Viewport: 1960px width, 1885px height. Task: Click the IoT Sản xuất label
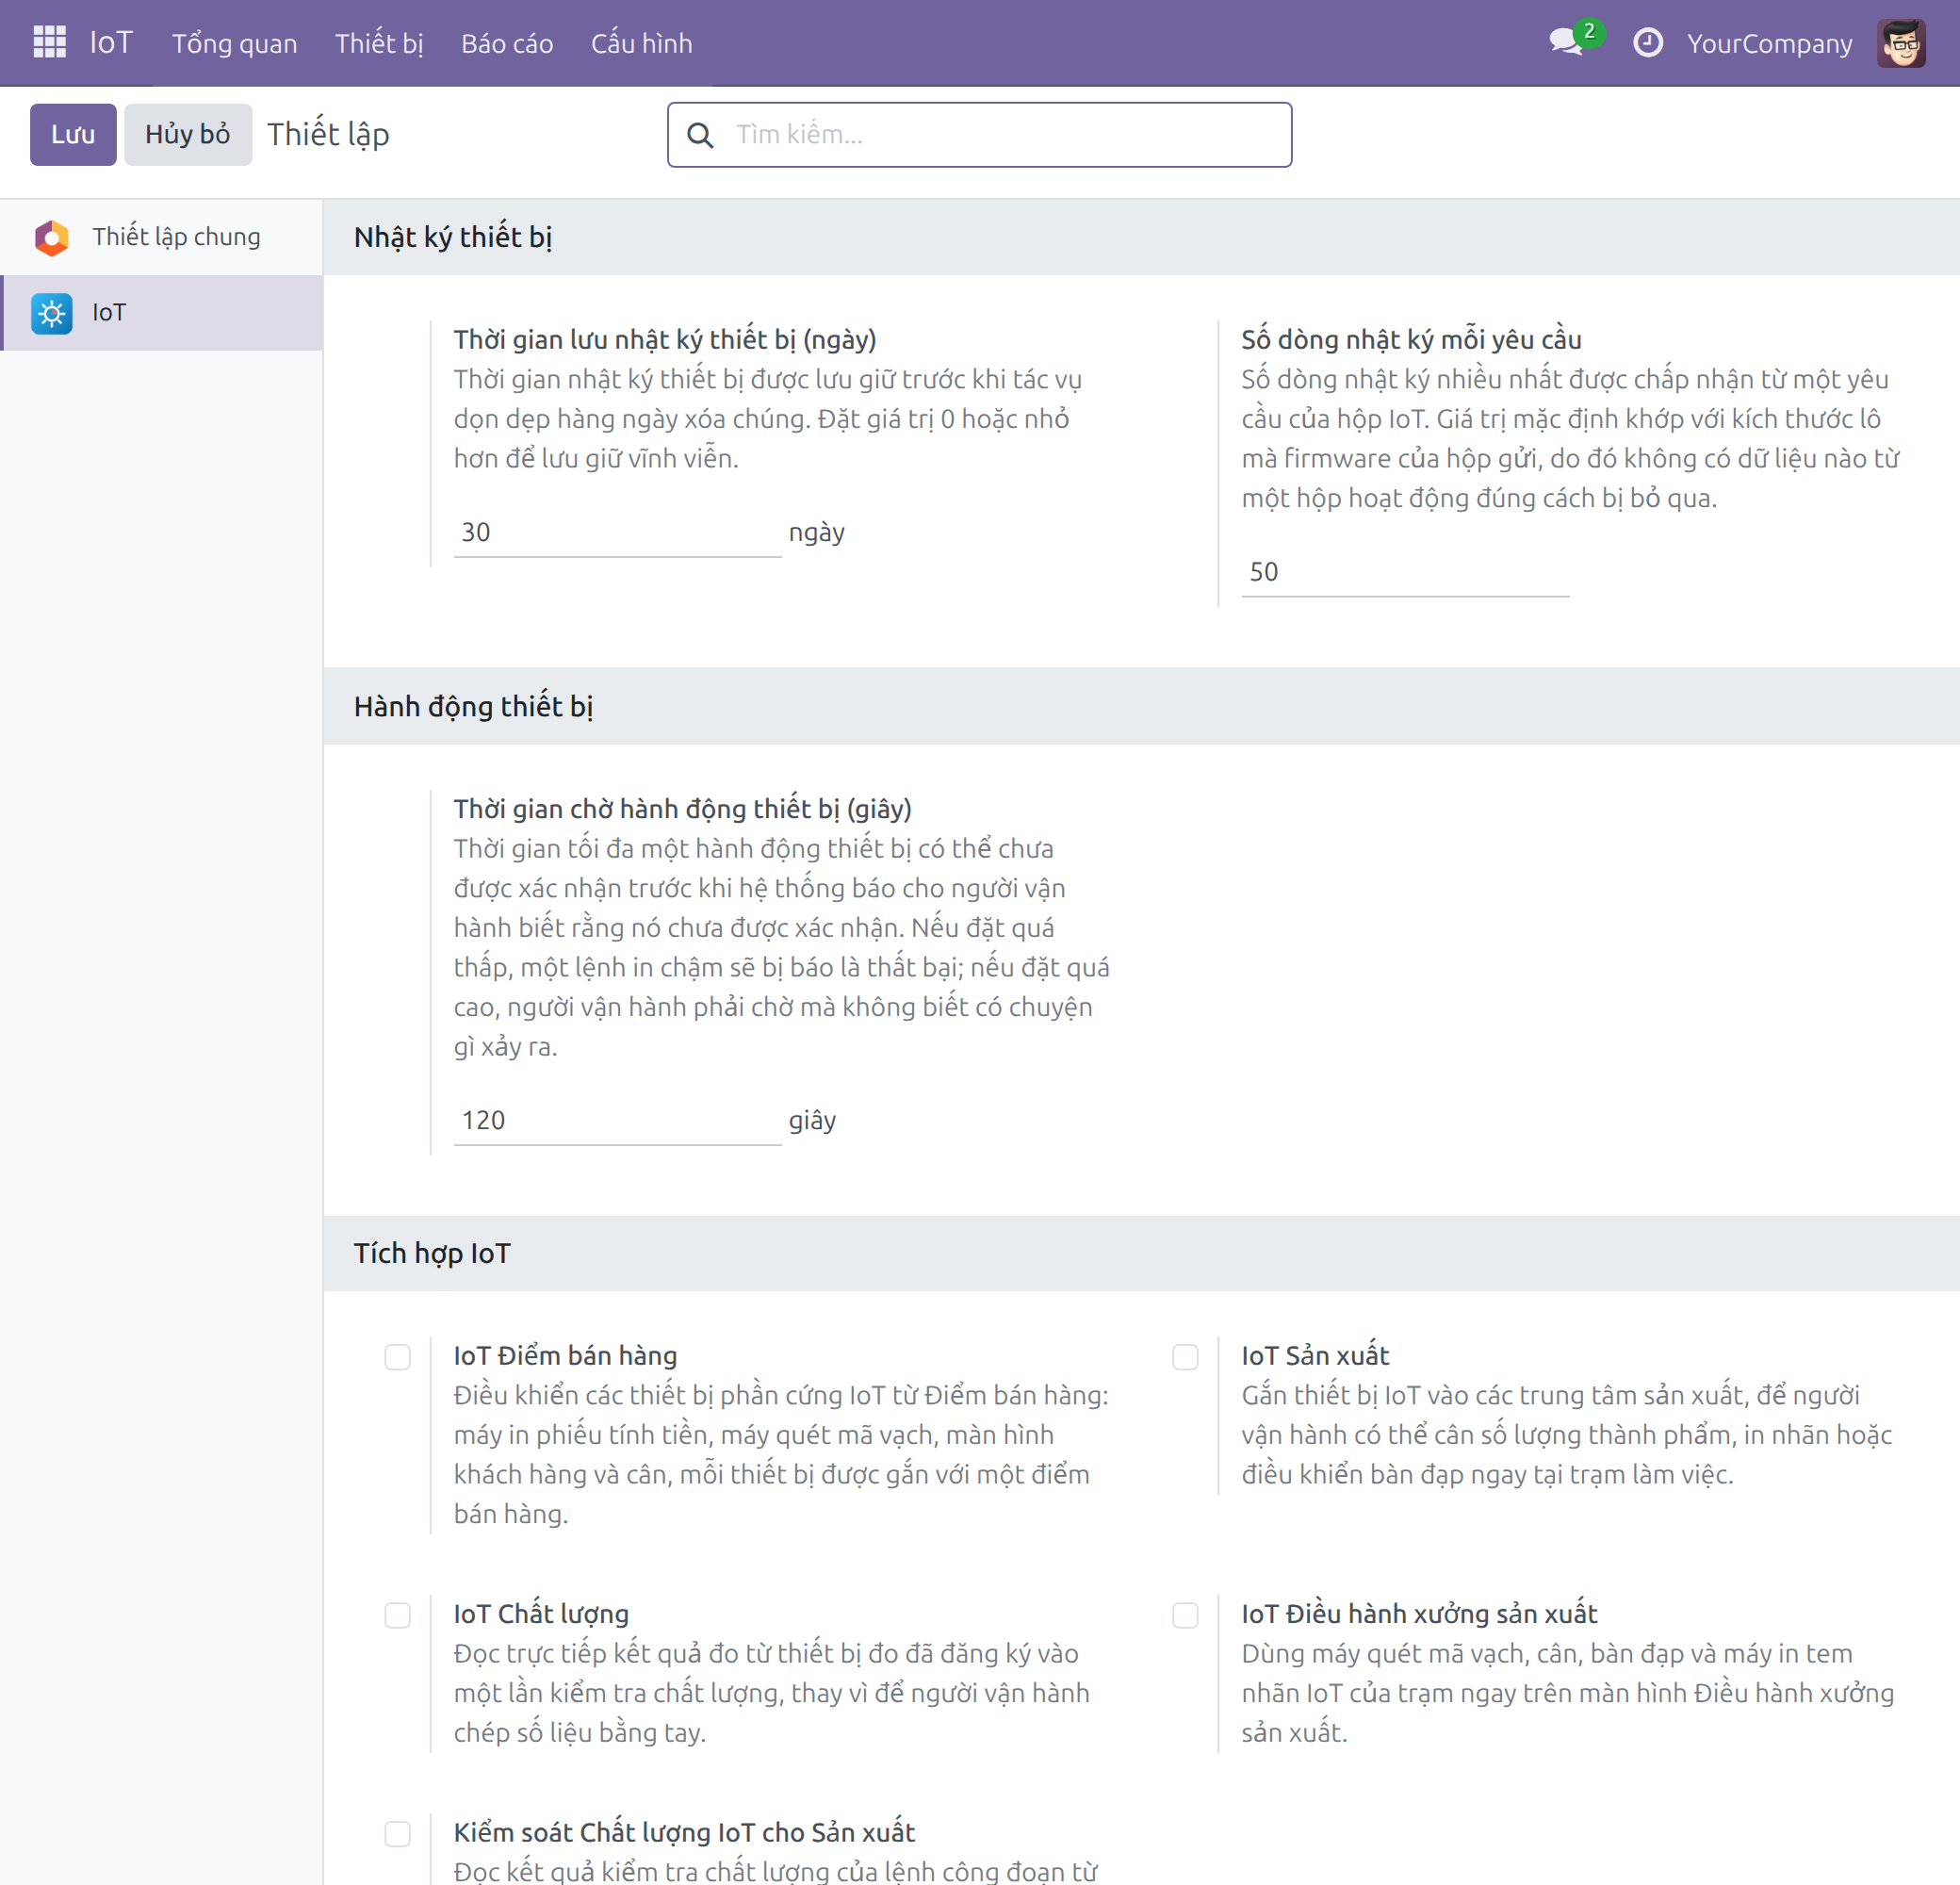pos(1315,1356)
